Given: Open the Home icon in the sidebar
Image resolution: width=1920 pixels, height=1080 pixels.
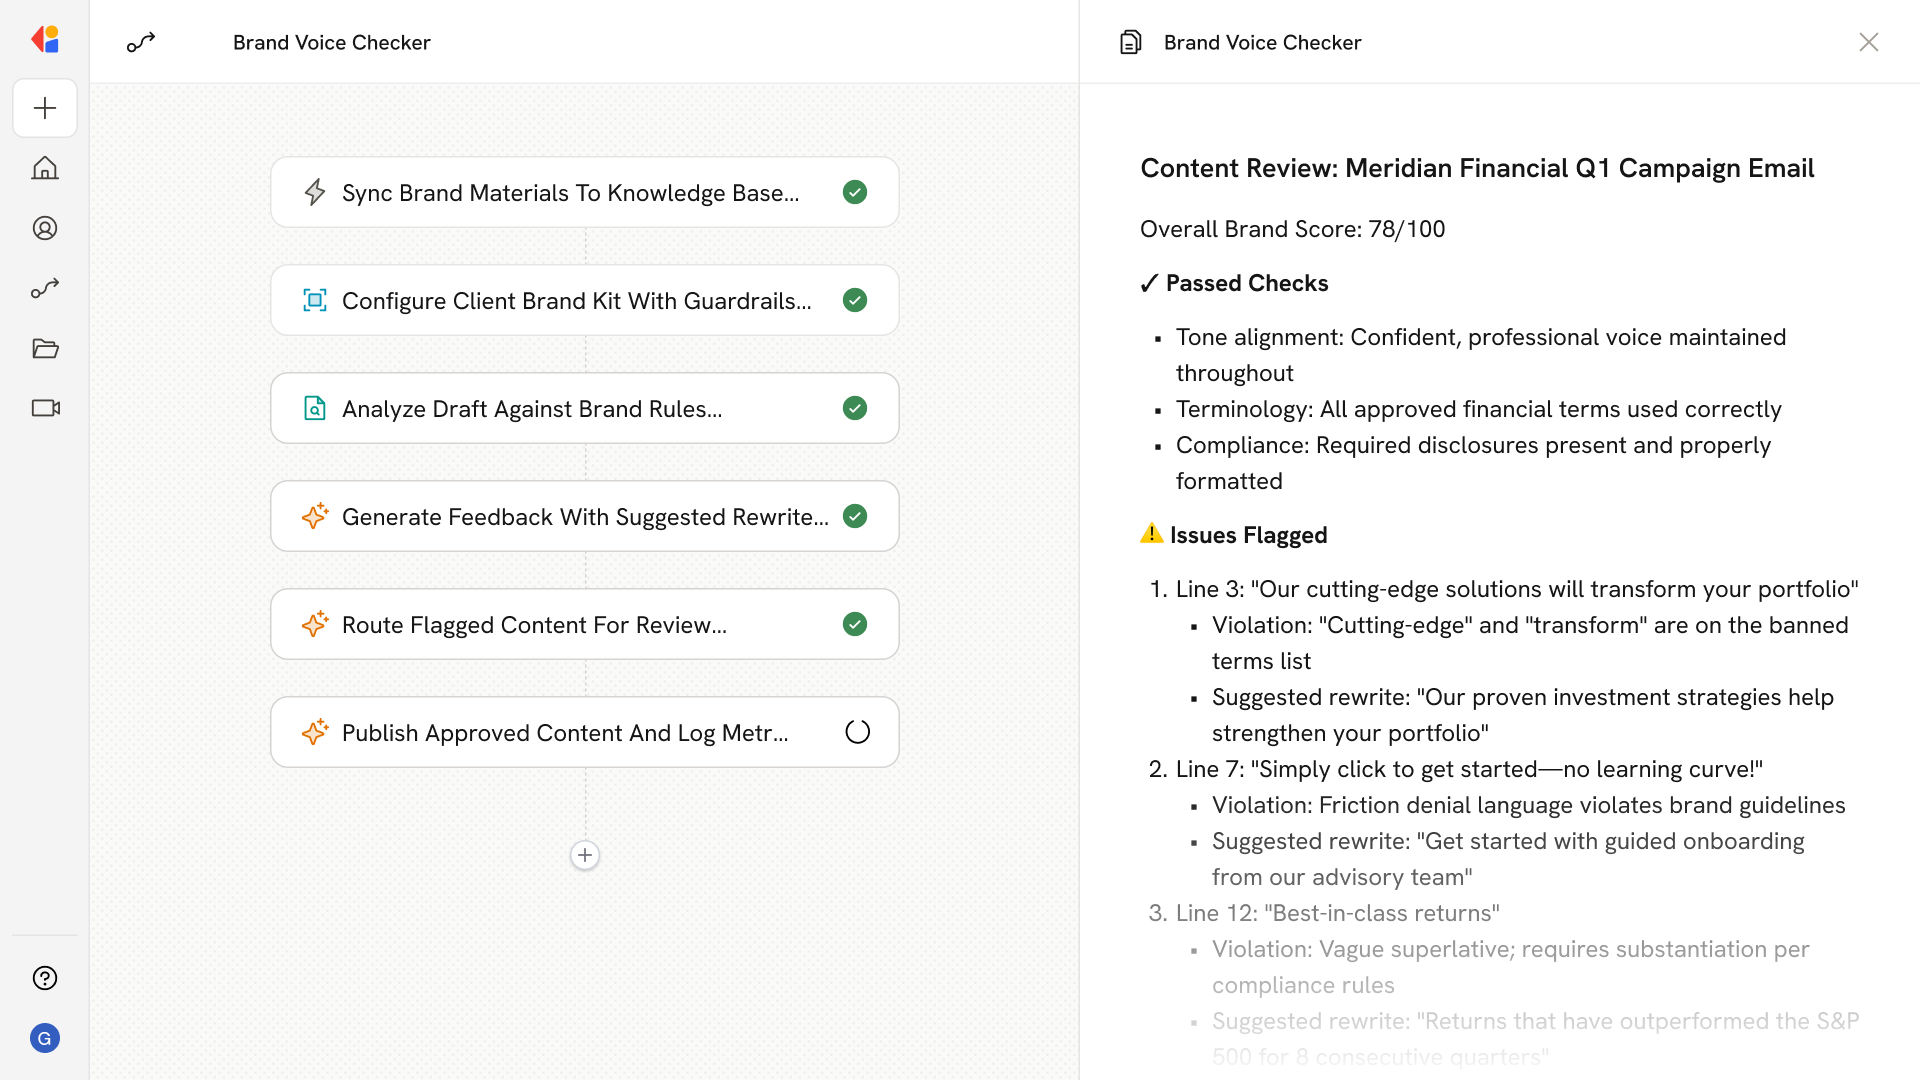Looking at the screenshot, I should click(45, 168).
